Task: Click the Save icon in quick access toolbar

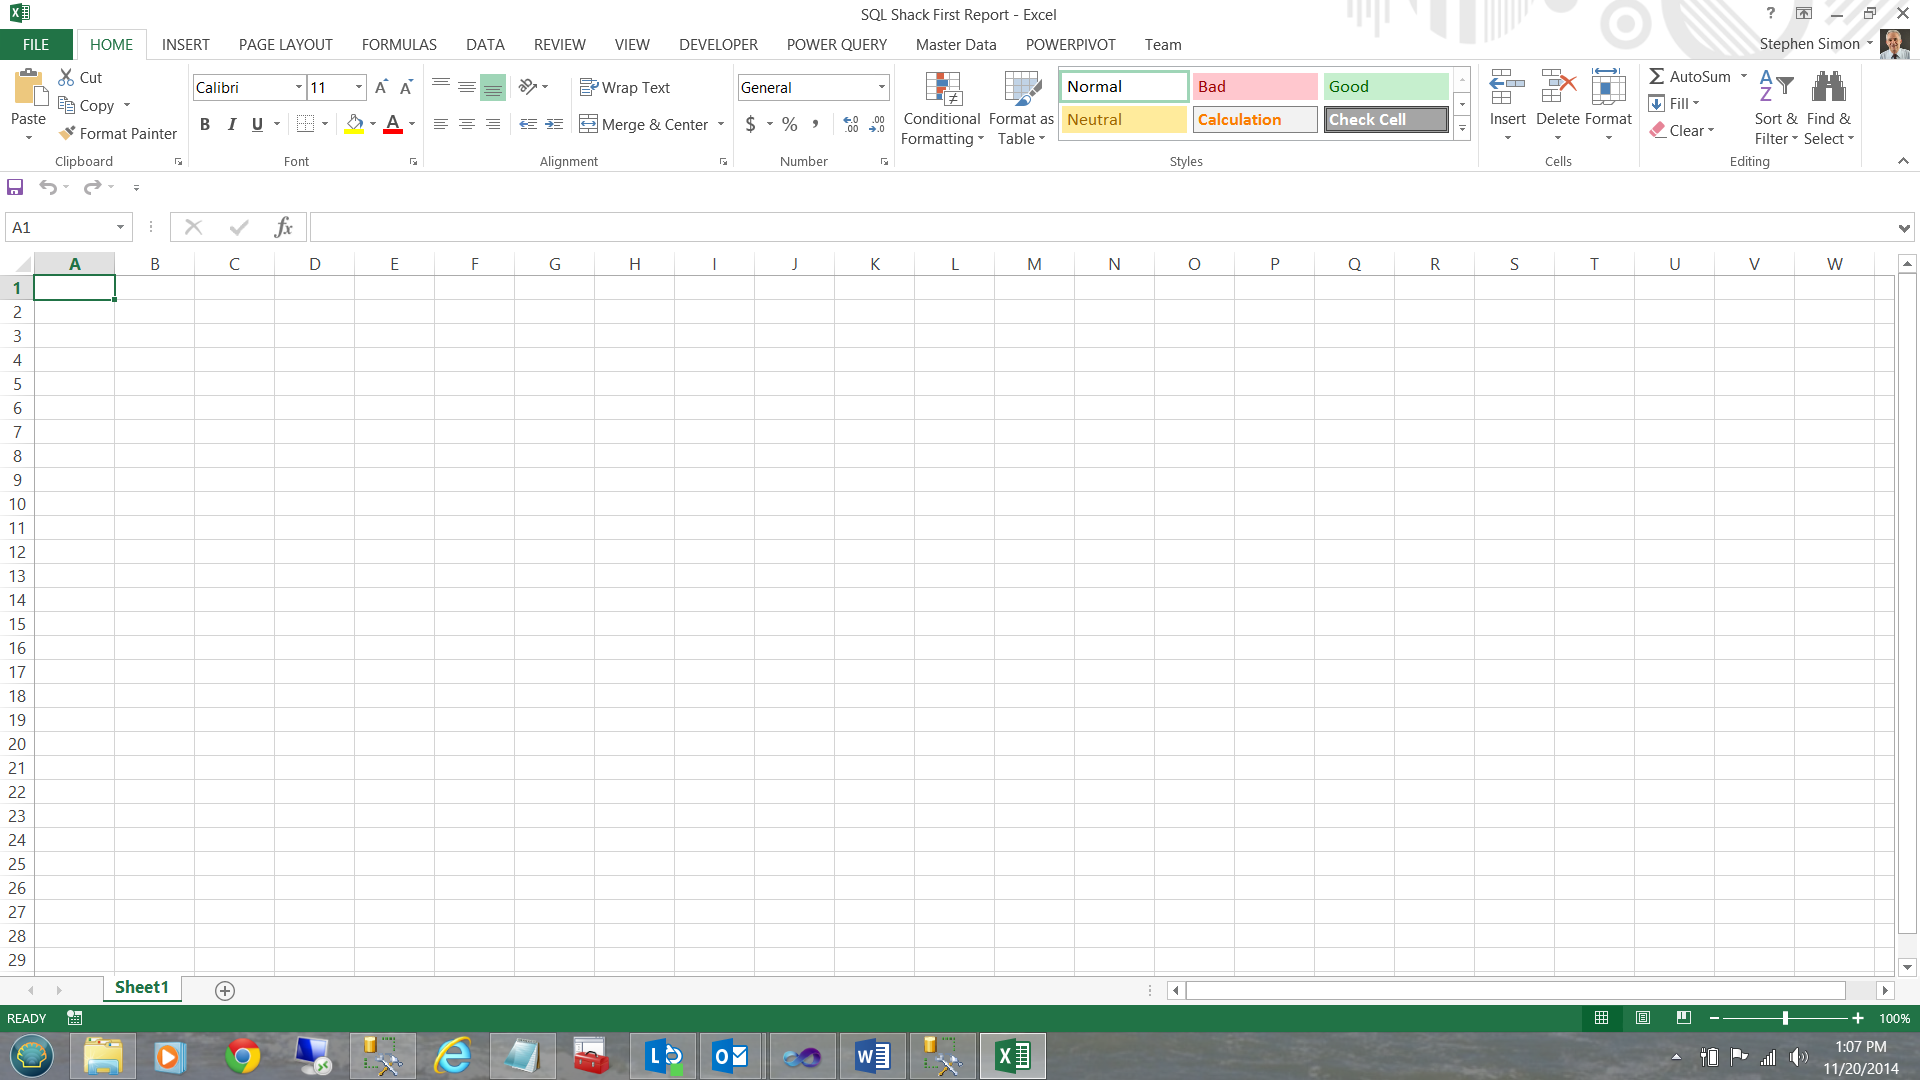Action: pos(15,187)
